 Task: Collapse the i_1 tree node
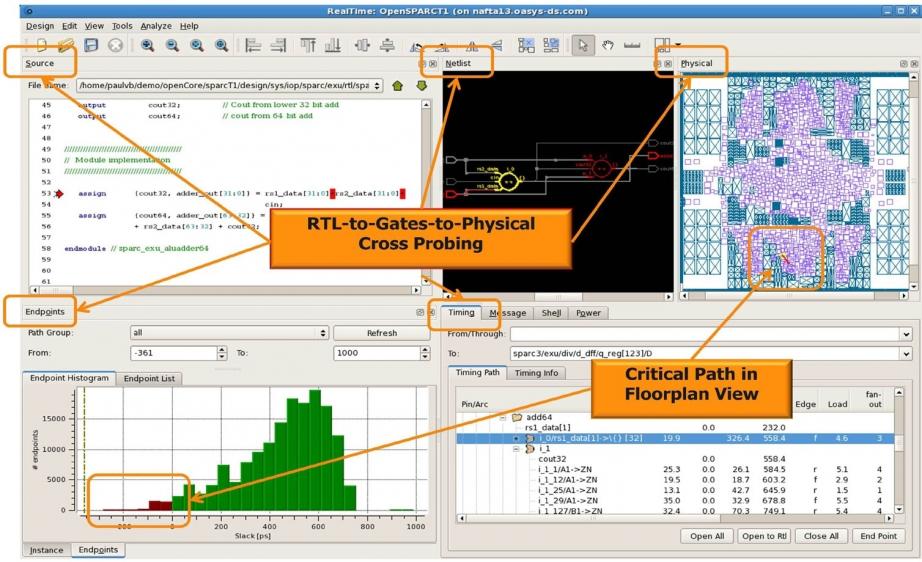(516, 449)
